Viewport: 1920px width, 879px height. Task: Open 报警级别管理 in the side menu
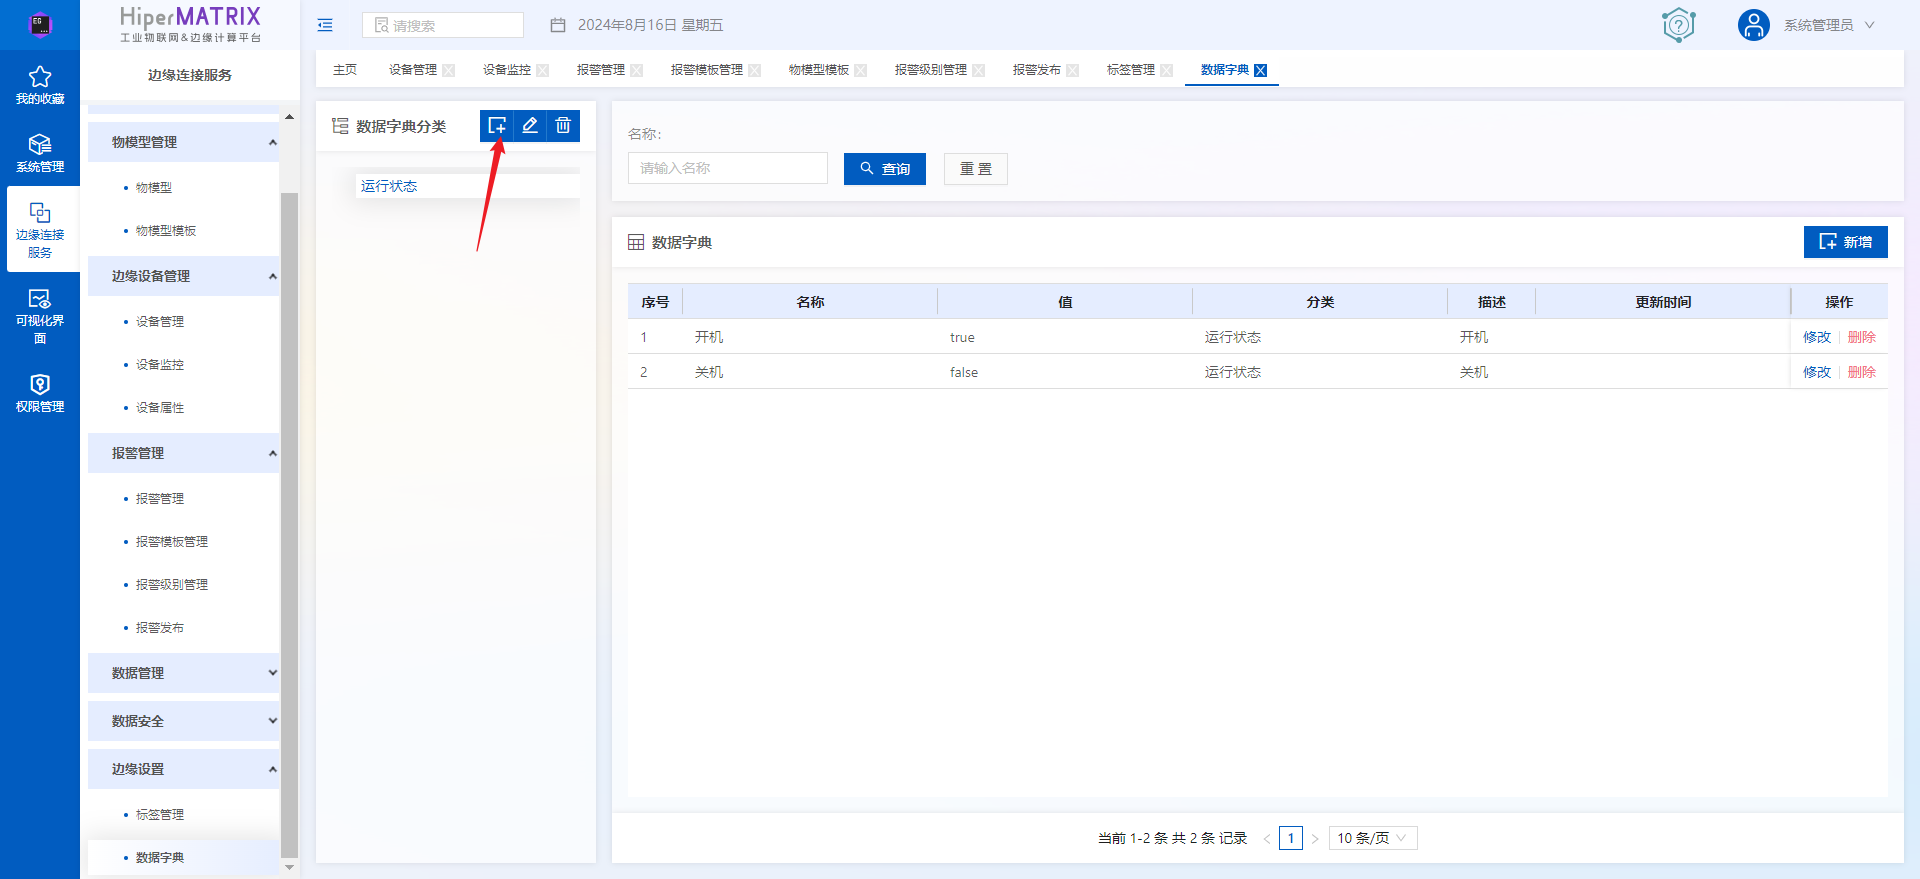pyautogui.click(x=172, y=585)
